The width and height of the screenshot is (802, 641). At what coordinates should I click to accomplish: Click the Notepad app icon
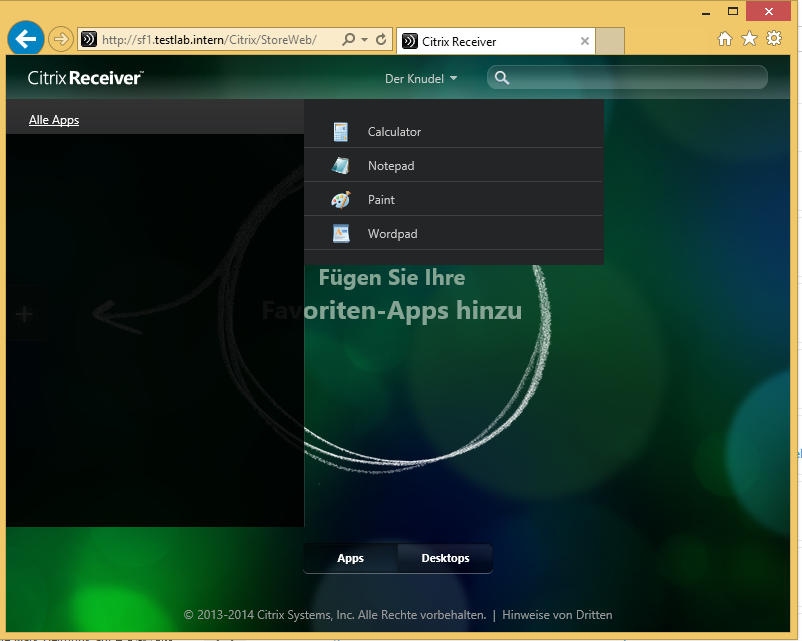[x=341, y=166]
